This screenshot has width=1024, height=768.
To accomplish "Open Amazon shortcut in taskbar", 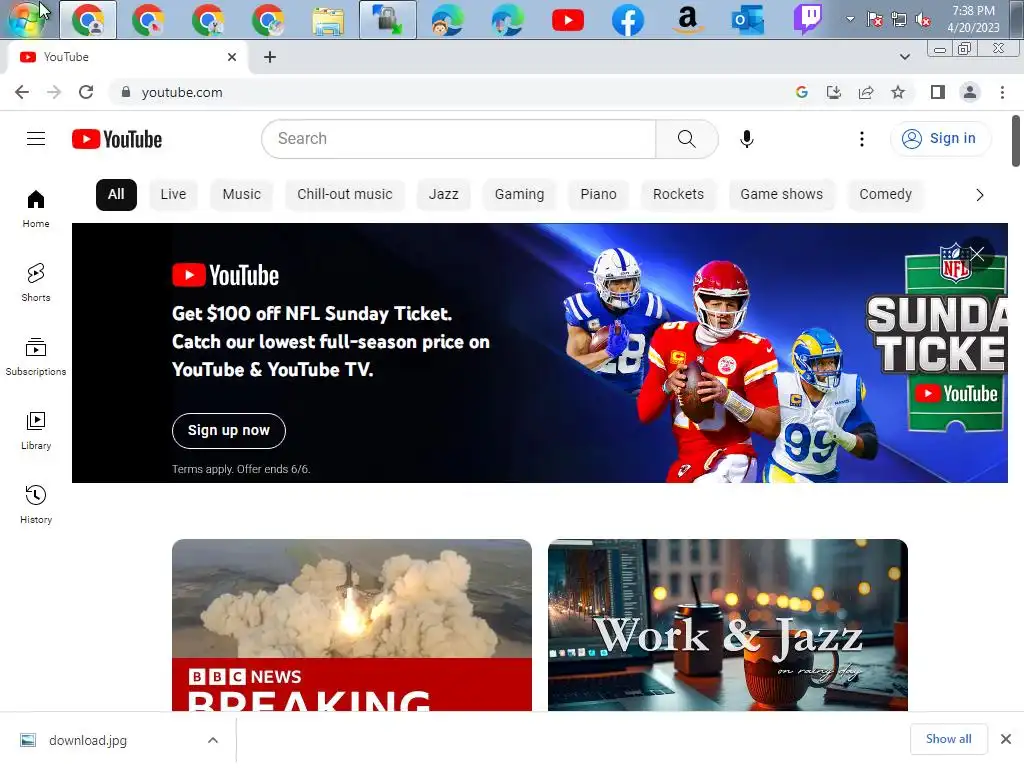I will tap(687, 20).
